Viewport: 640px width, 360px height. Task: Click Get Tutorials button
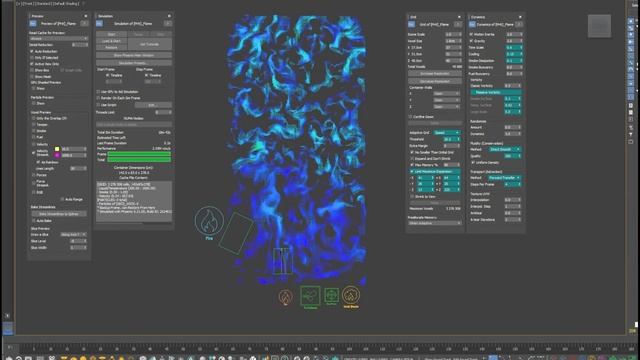[x=149, y=44]
